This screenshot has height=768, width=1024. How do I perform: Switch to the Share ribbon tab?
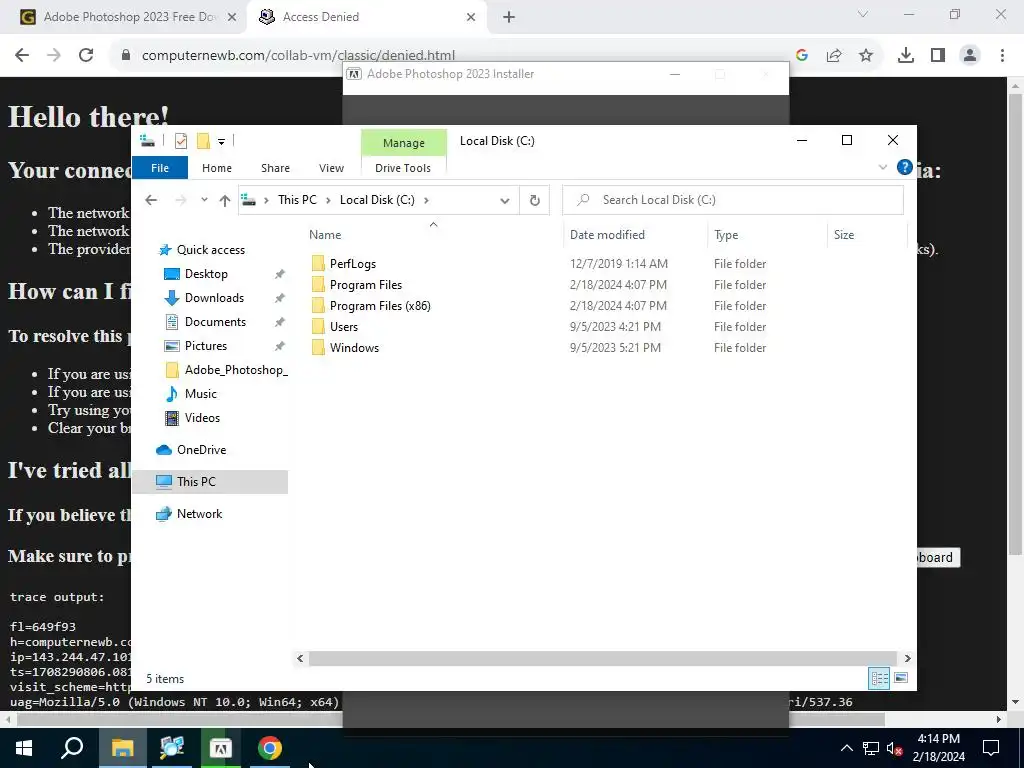(276, 168)
